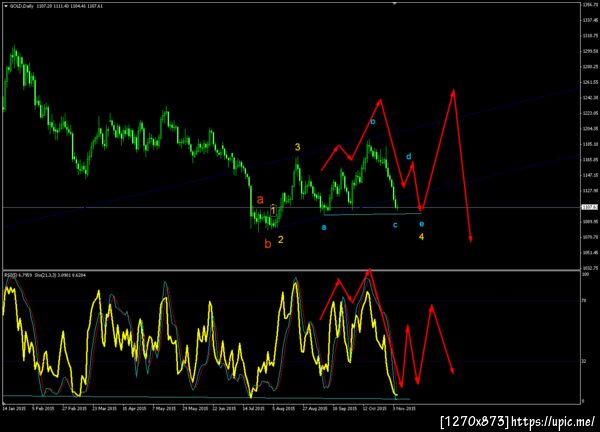The width and height of the screenshot is (600, 432).
Task: Select the cyan wave label 'e'
Action: click(421, 224)
